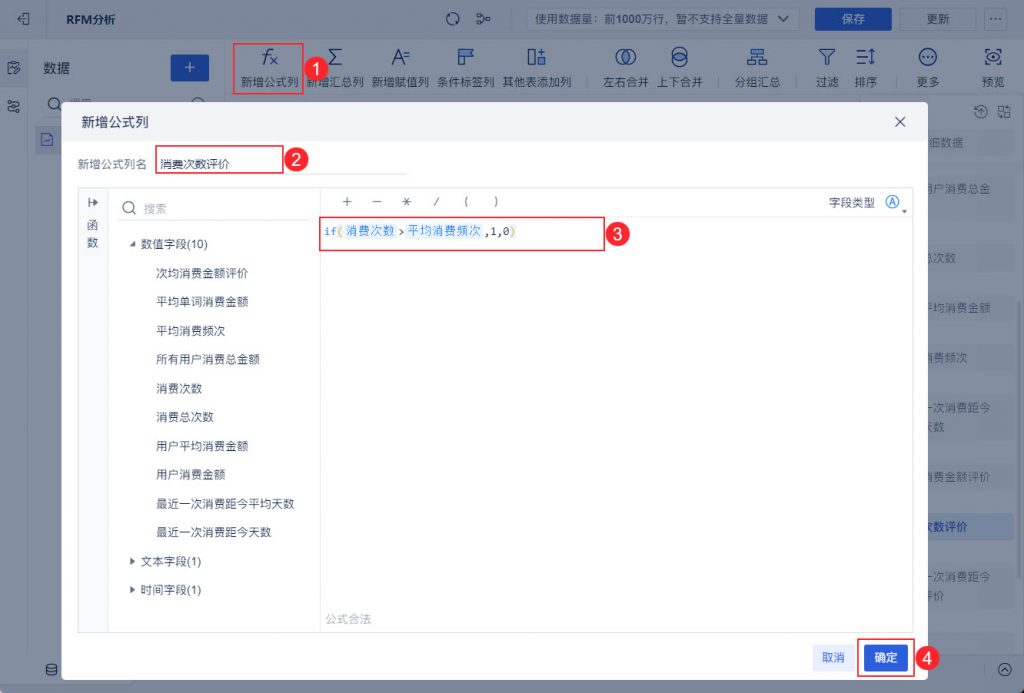Click the exit back icon at top left
Viewport: 1024px width, 693px height.
pyautogui.click(x=24, y=19)
